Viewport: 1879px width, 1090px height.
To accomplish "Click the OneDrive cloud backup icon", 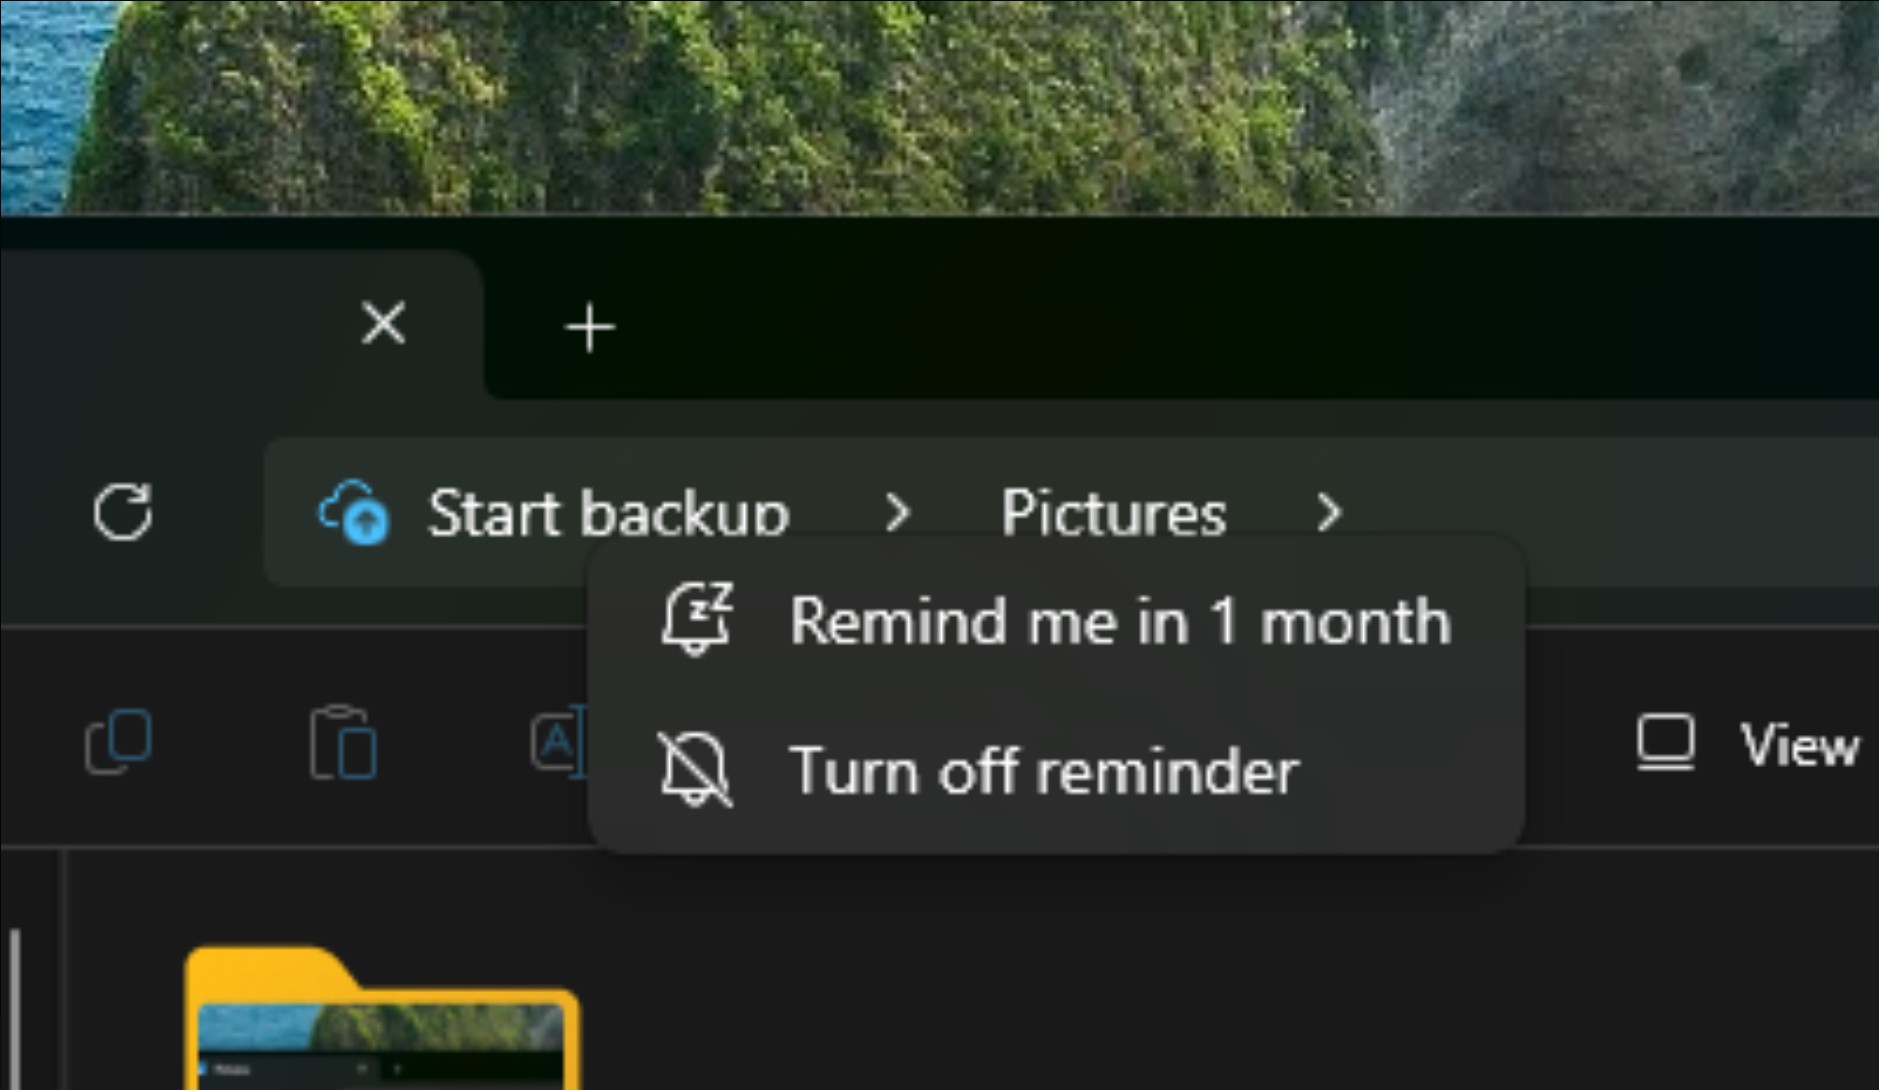I will pyautogui.click(x=354, y=513).
